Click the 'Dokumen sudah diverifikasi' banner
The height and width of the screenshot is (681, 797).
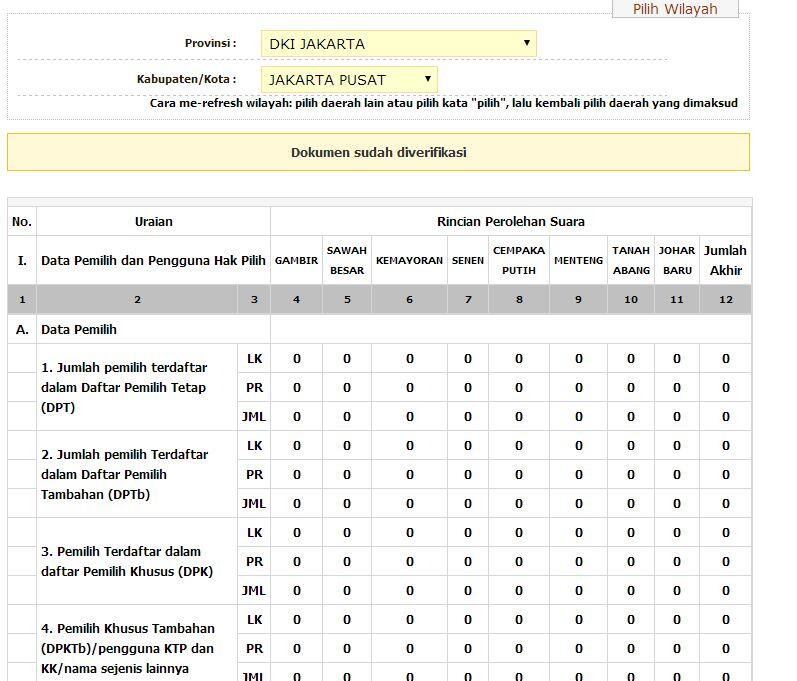click(378, 152)
